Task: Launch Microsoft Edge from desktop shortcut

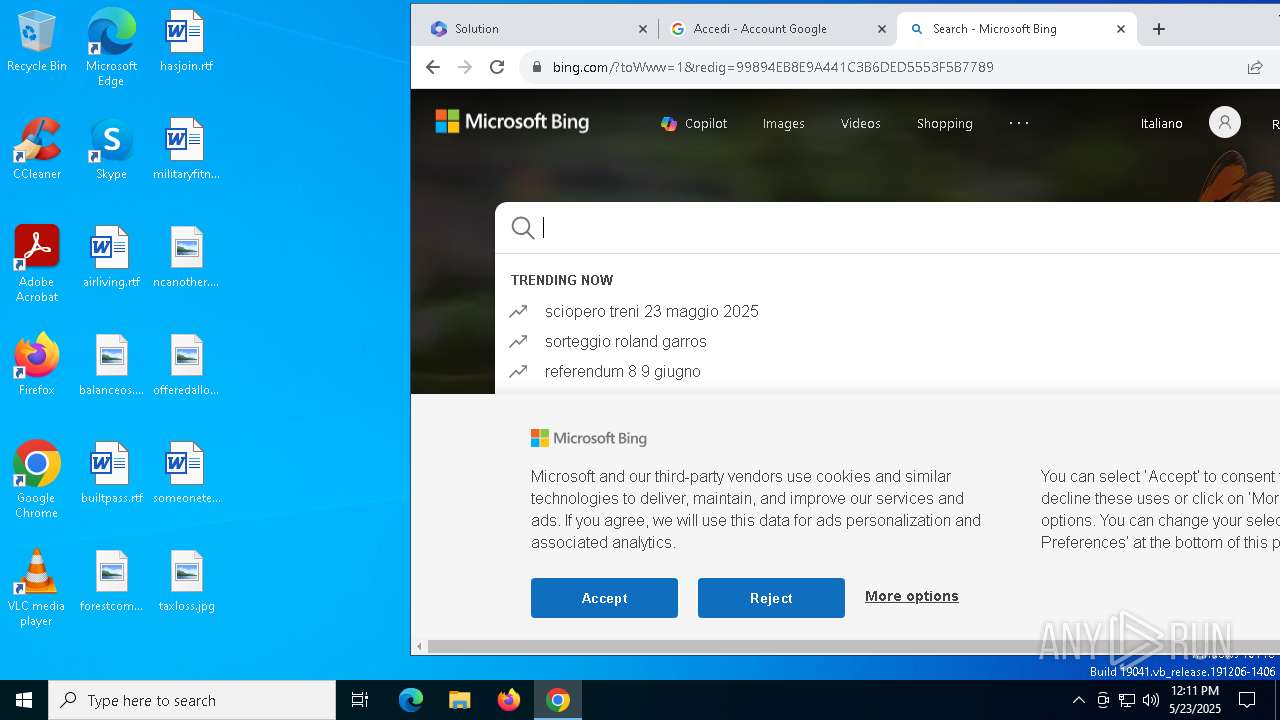Action: (x=111, y=48)
